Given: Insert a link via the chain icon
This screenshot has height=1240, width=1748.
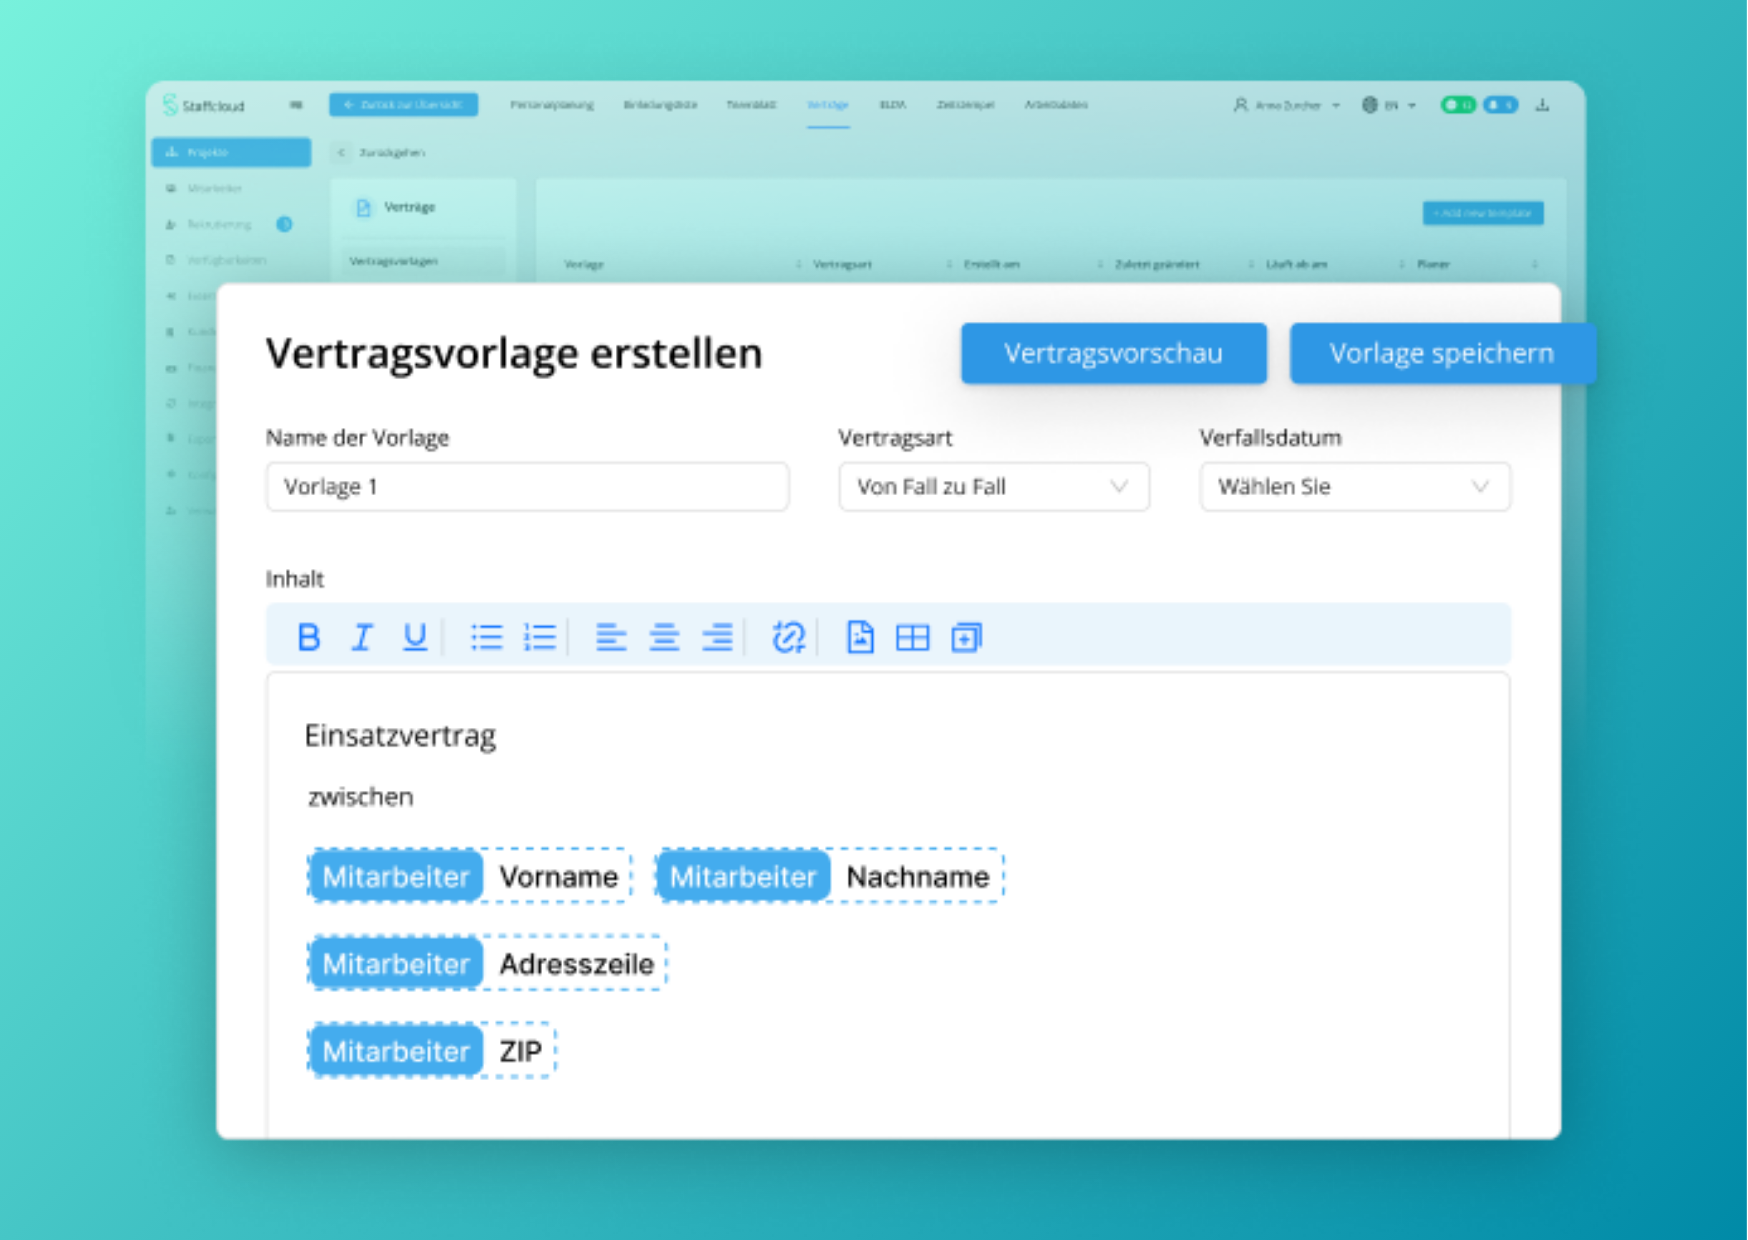Looking at the screenshot, I should point(789,637).
